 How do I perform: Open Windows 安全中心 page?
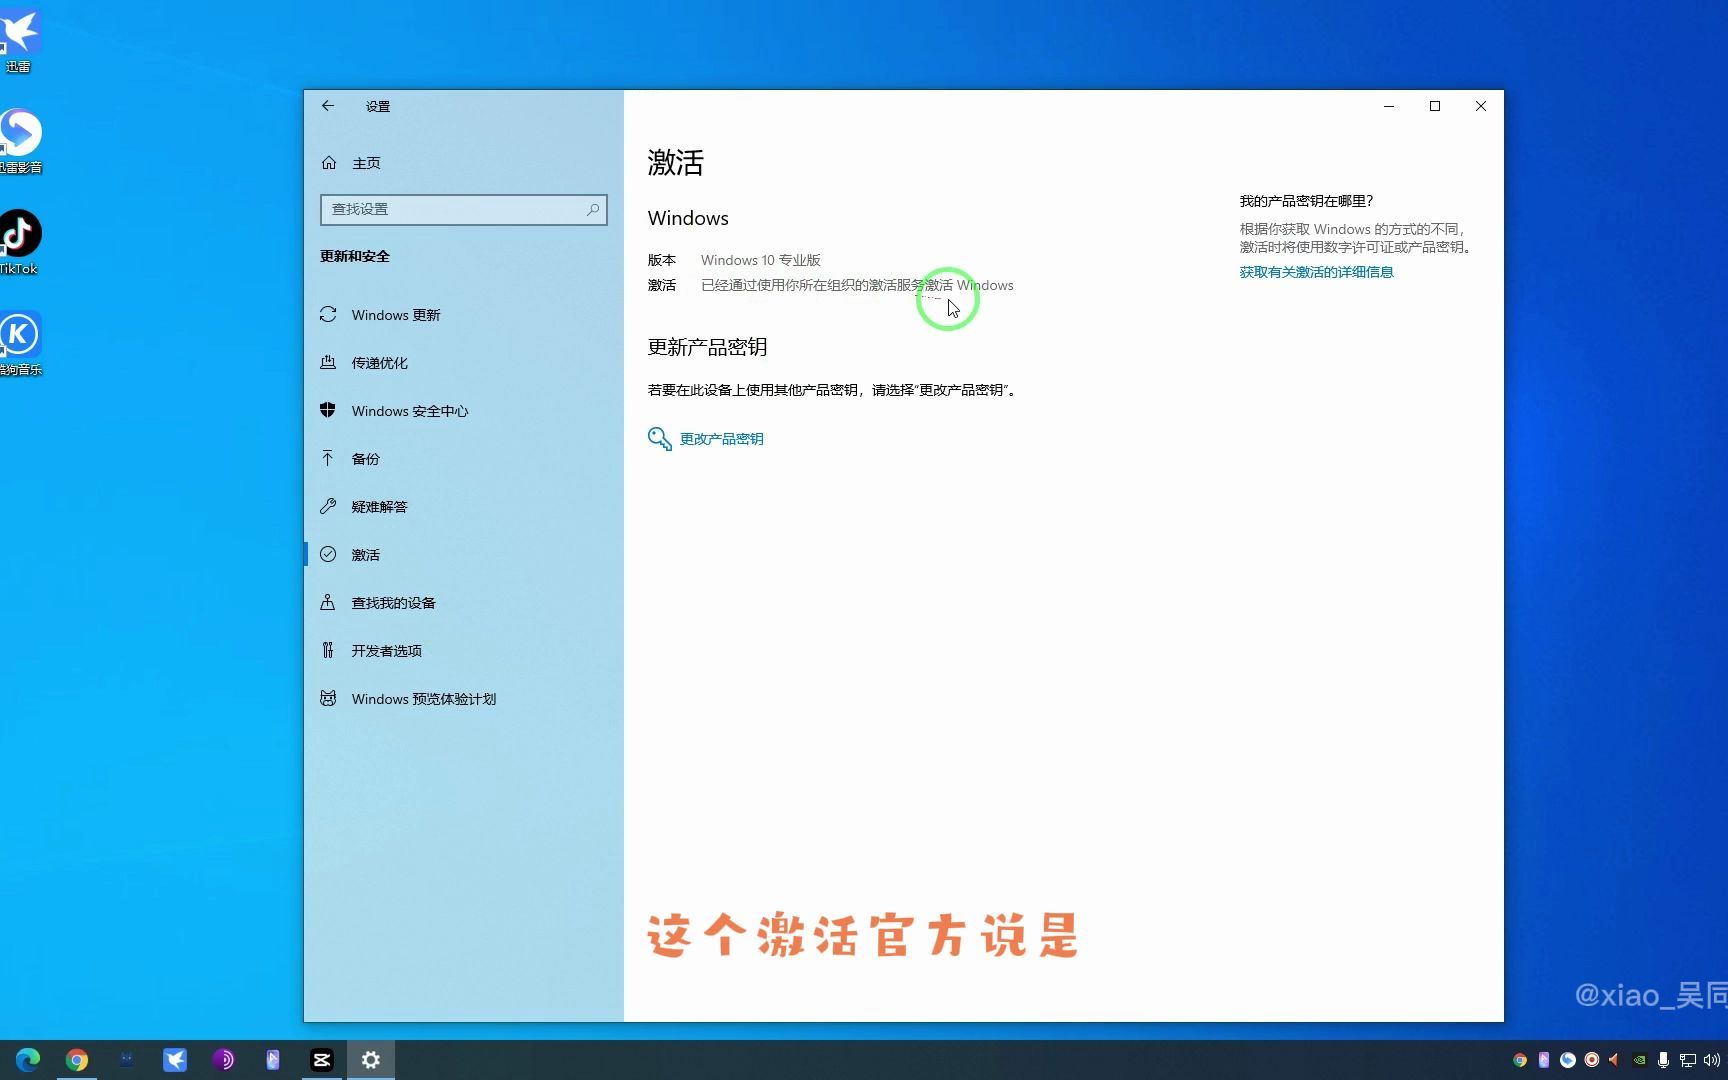tap(464, 411)
